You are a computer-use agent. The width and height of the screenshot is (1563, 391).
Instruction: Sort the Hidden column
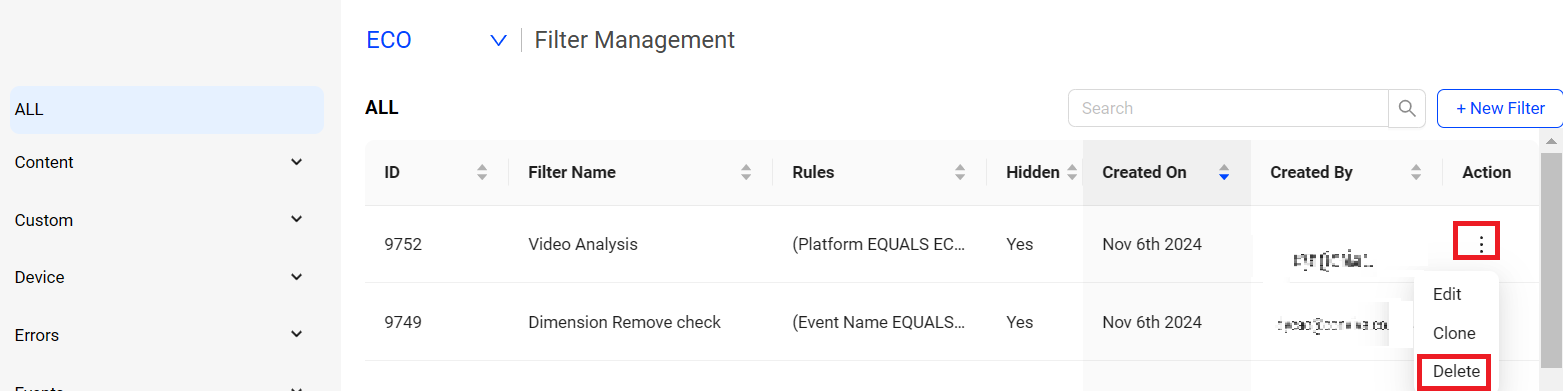[1072, 172]
